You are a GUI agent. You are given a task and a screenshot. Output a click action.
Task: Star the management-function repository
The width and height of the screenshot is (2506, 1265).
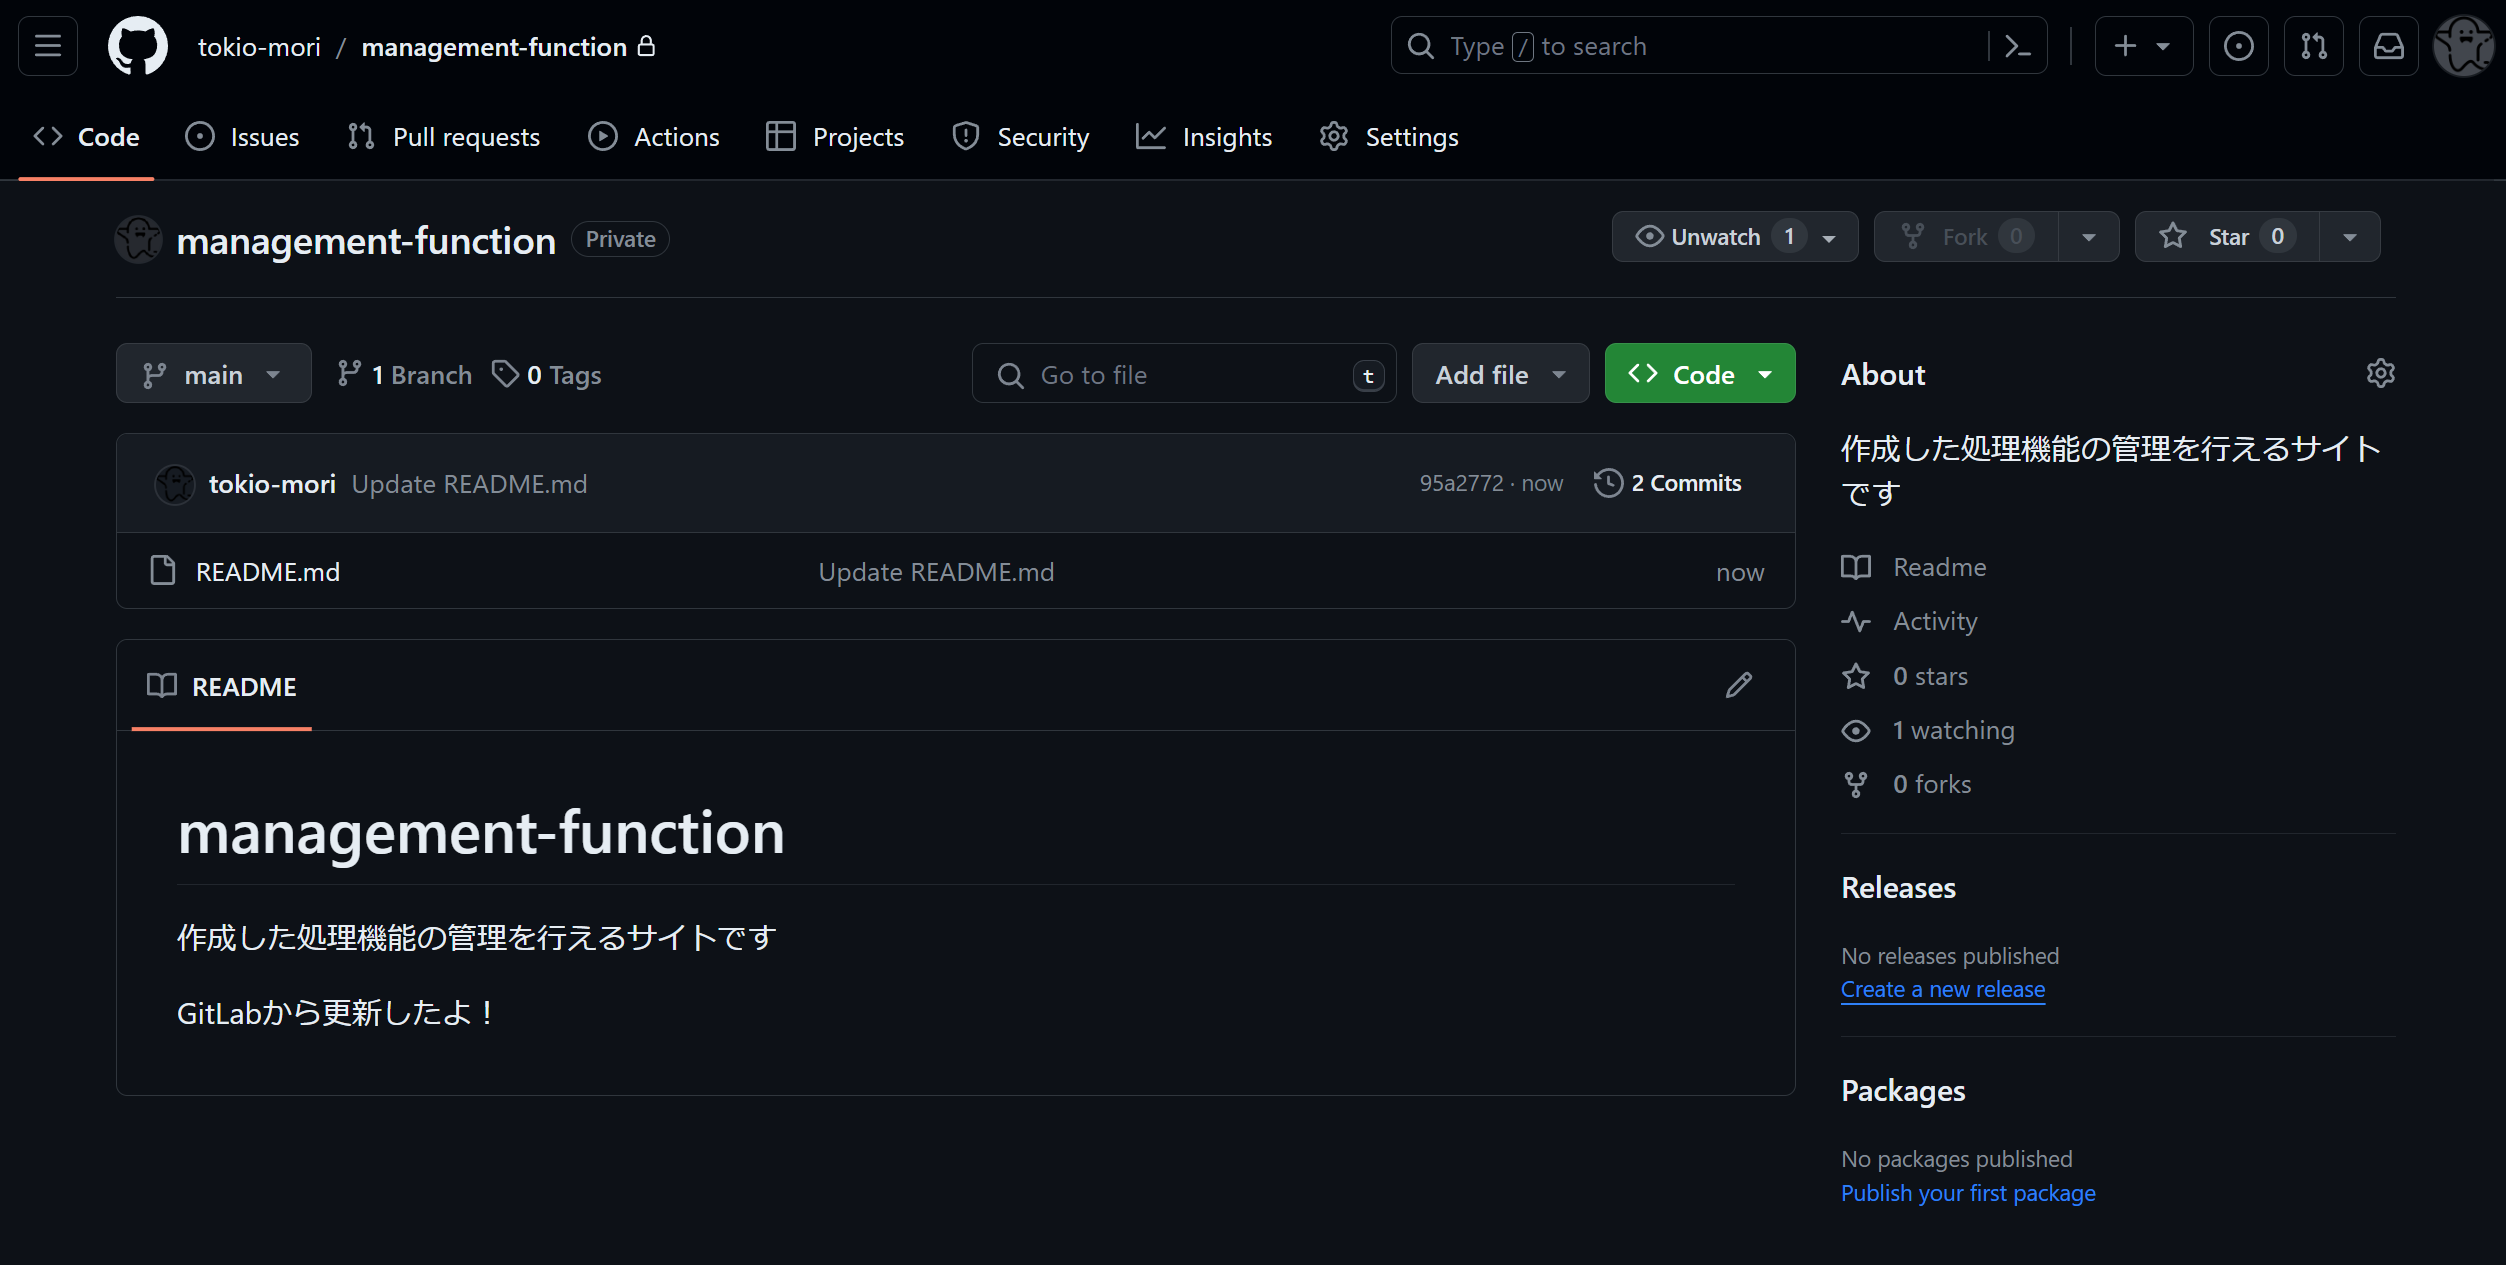(2222, 236)
